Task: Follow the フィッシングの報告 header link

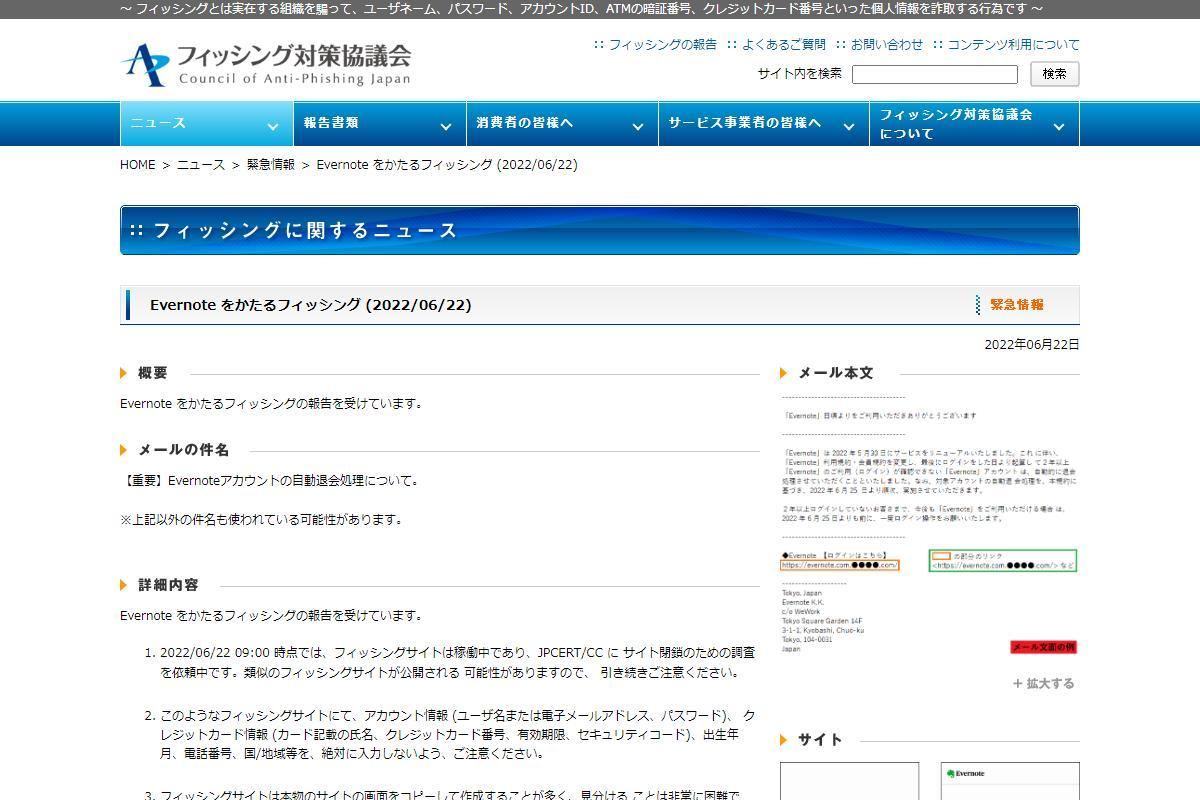Action: coord(662,45)
